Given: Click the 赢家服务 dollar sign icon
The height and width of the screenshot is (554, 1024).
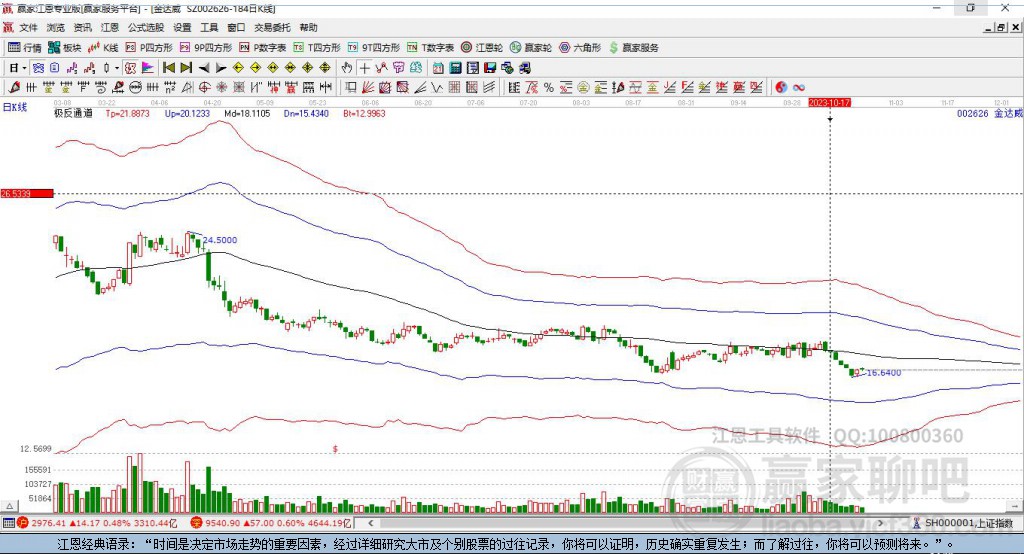Looking at the screenshot, I should pos(613,47).
